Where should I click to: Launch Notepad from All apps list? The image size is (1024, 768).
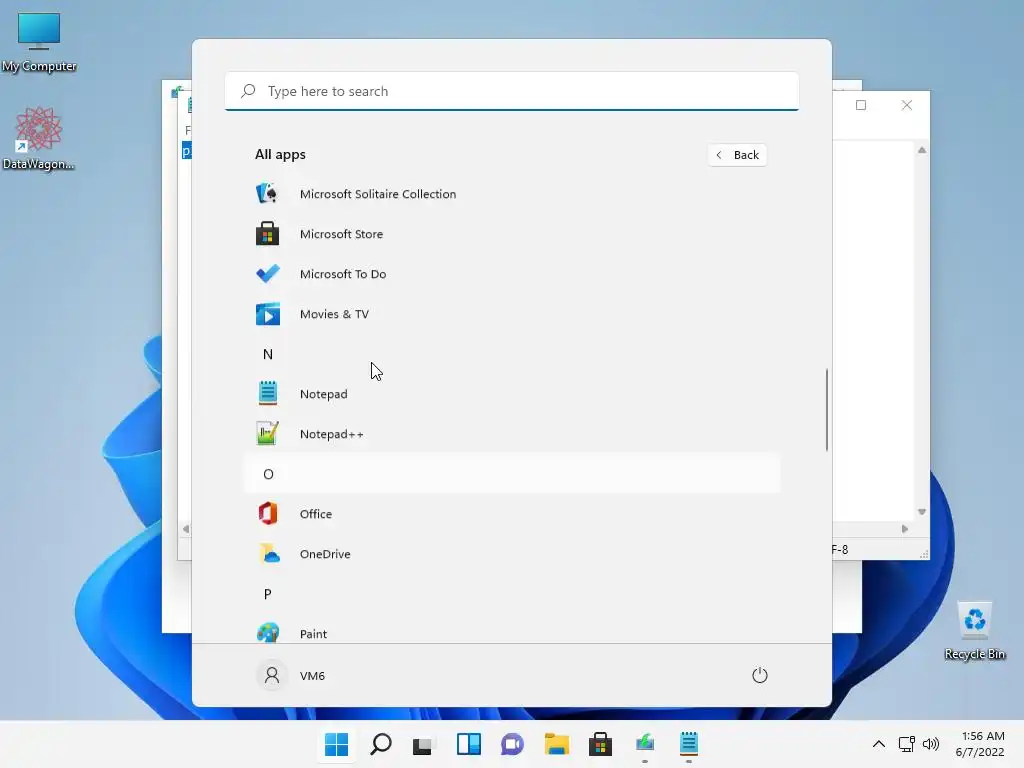click(x=511, y=394)
